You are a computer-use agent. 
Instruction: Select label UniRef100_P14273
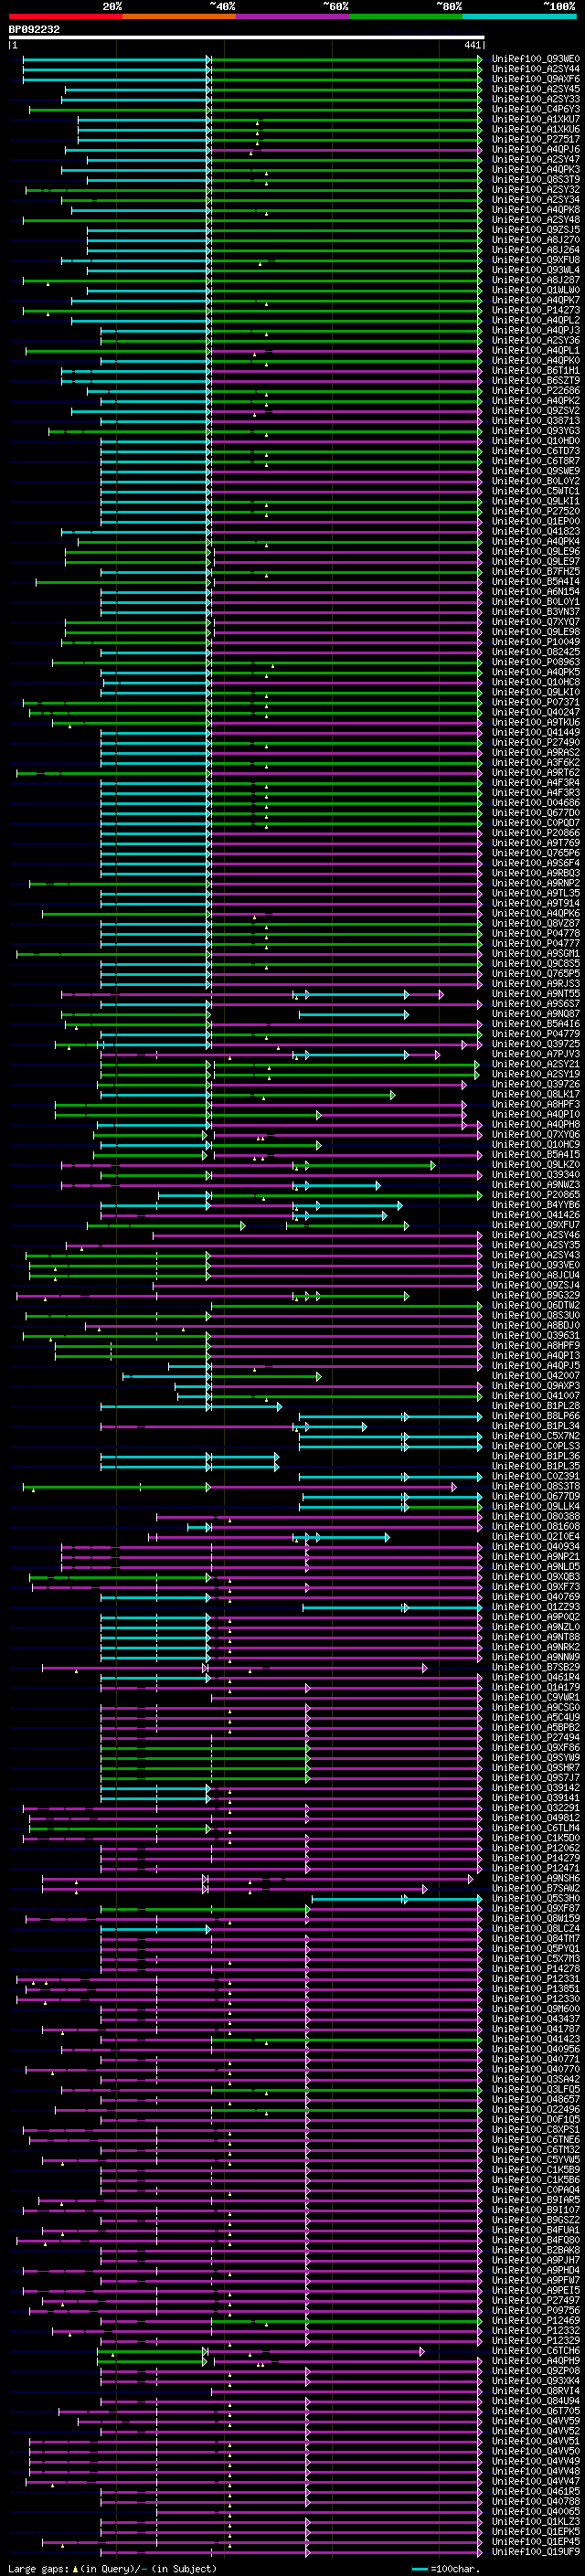535,310
